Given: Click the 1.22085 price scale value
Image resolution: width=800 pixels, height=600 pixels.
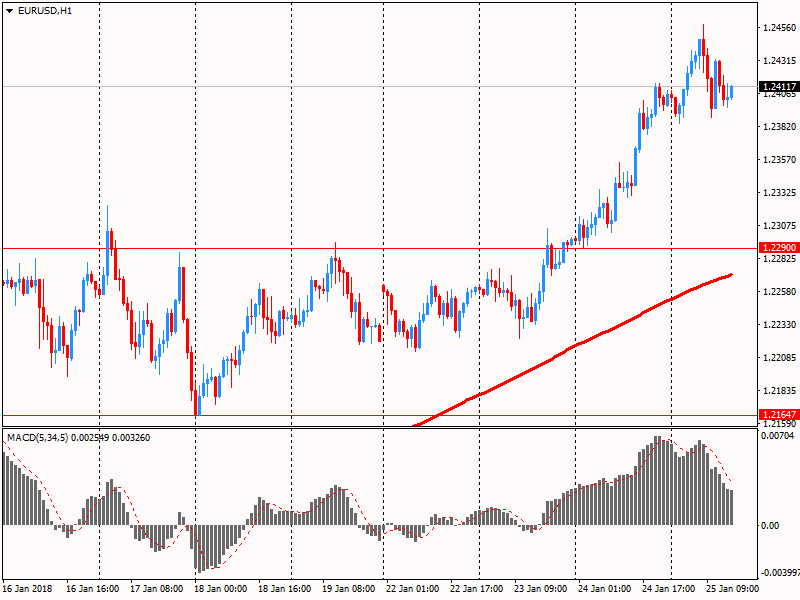Looking at the screenshot, I should [x=780, y=358].
